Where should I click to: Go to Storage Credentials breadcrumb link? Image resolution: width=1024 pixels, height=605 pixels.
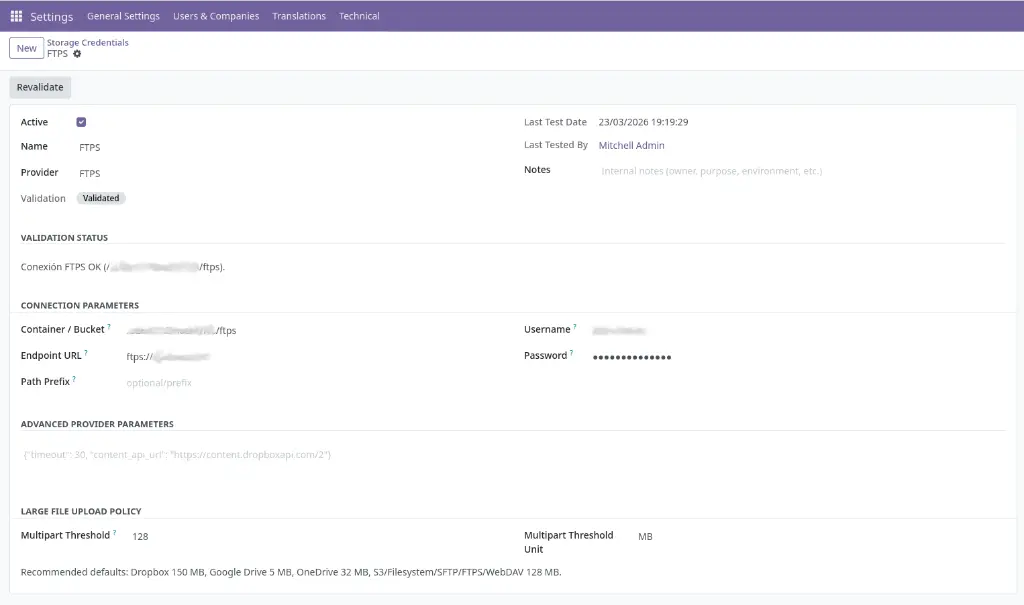tap(88, 43)
